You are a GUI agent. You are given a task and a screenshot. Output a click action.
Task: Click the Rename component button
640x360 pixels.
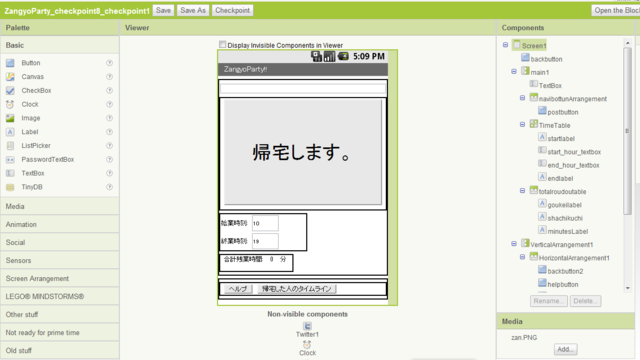coord(549,301)
